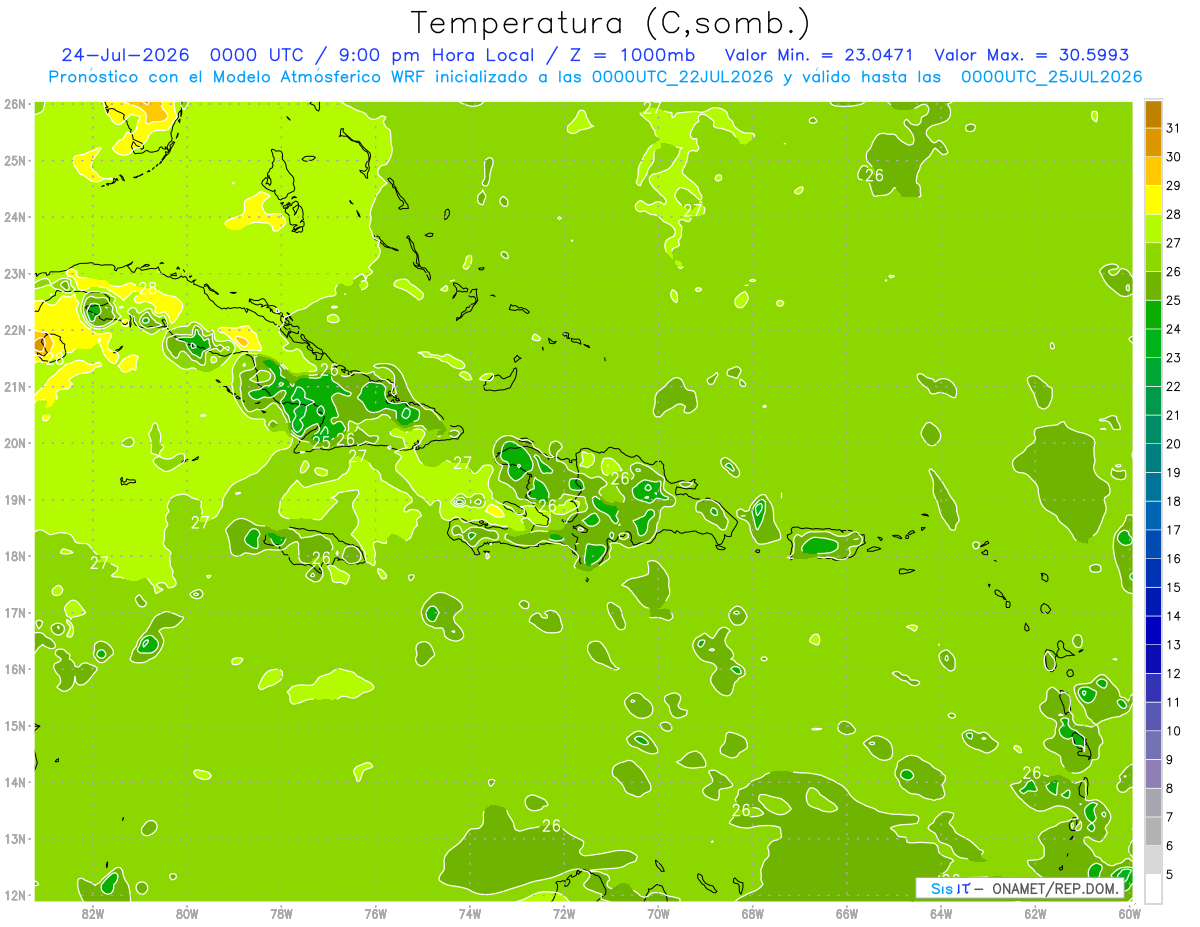This screenshot has width=1200, height=927.
Task: Click the '80W' longitude axis label
Action: [x=187, y=913]
